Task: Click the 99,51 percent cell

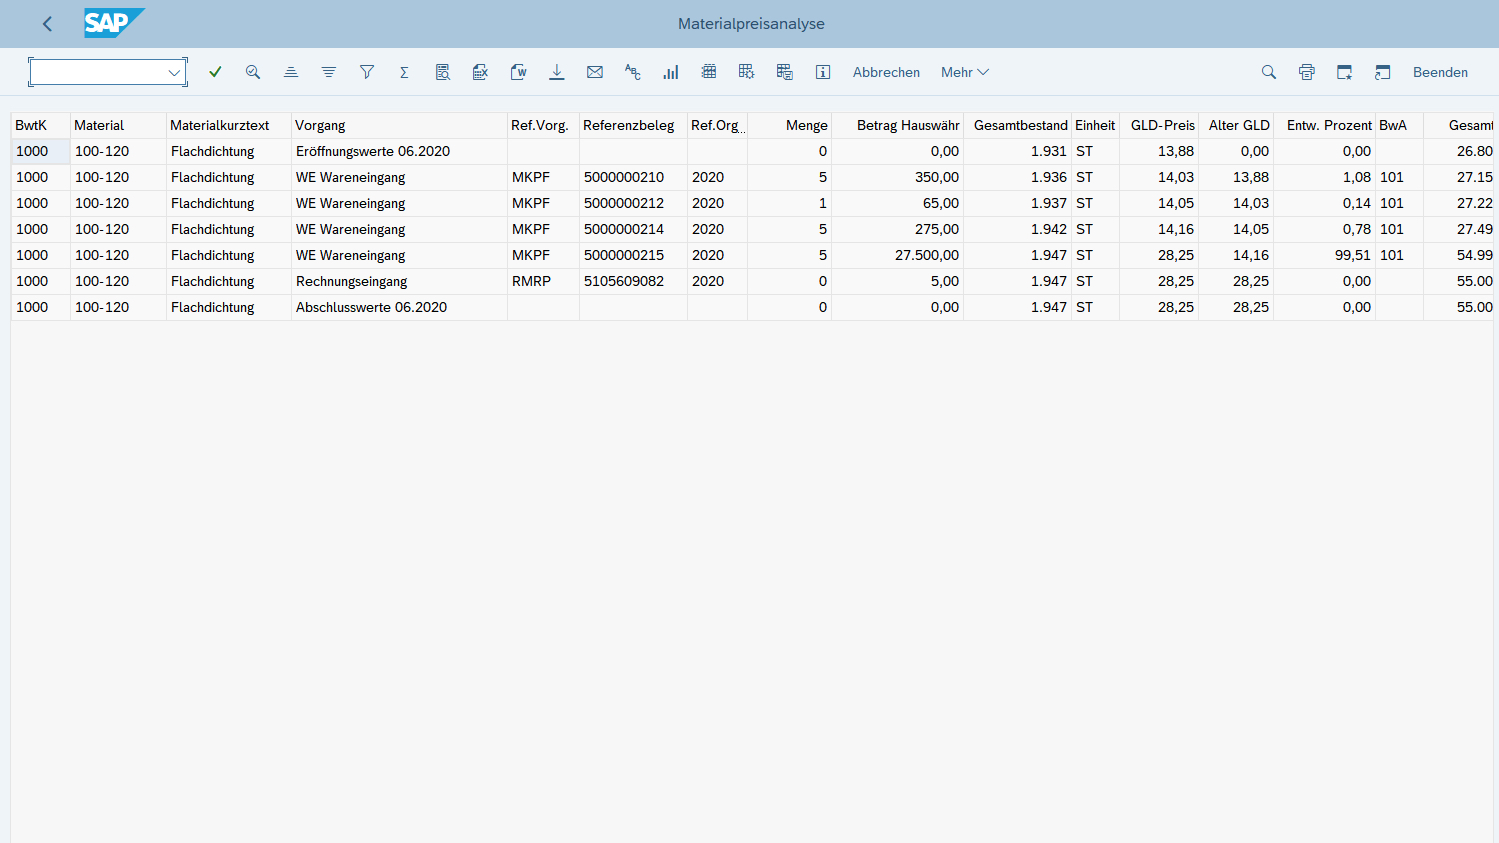Action: pos(1324,255)
